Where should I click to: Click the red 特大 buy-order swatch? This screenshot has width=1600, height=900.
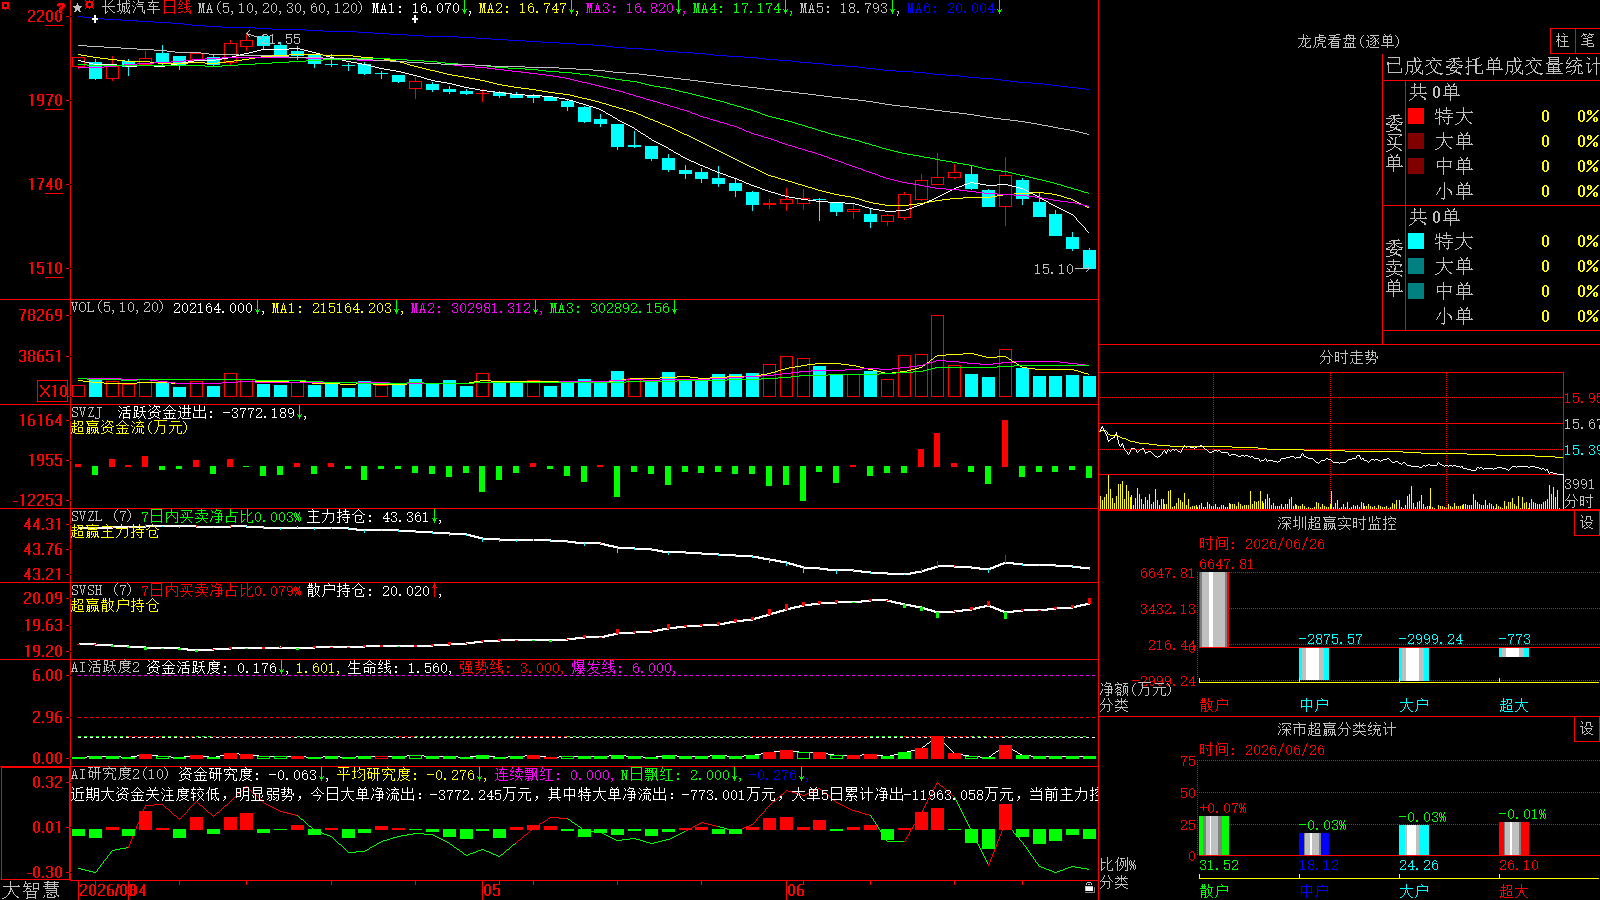coord(1416,116)
